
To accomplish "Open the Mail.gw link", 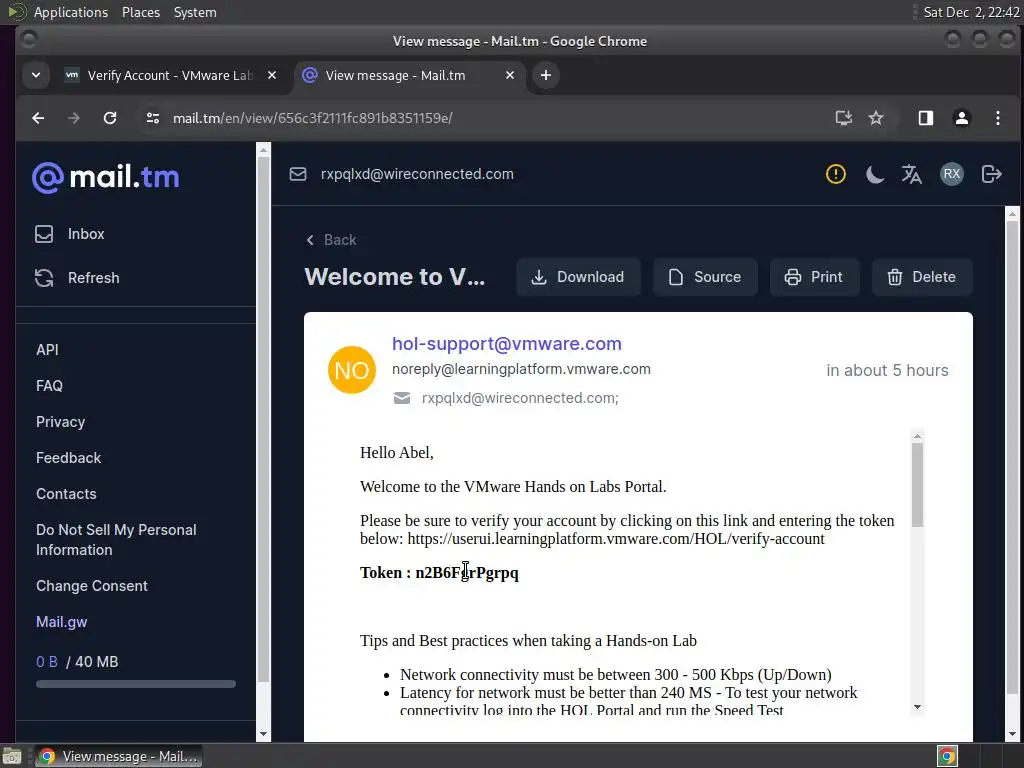I will point(61,622).
